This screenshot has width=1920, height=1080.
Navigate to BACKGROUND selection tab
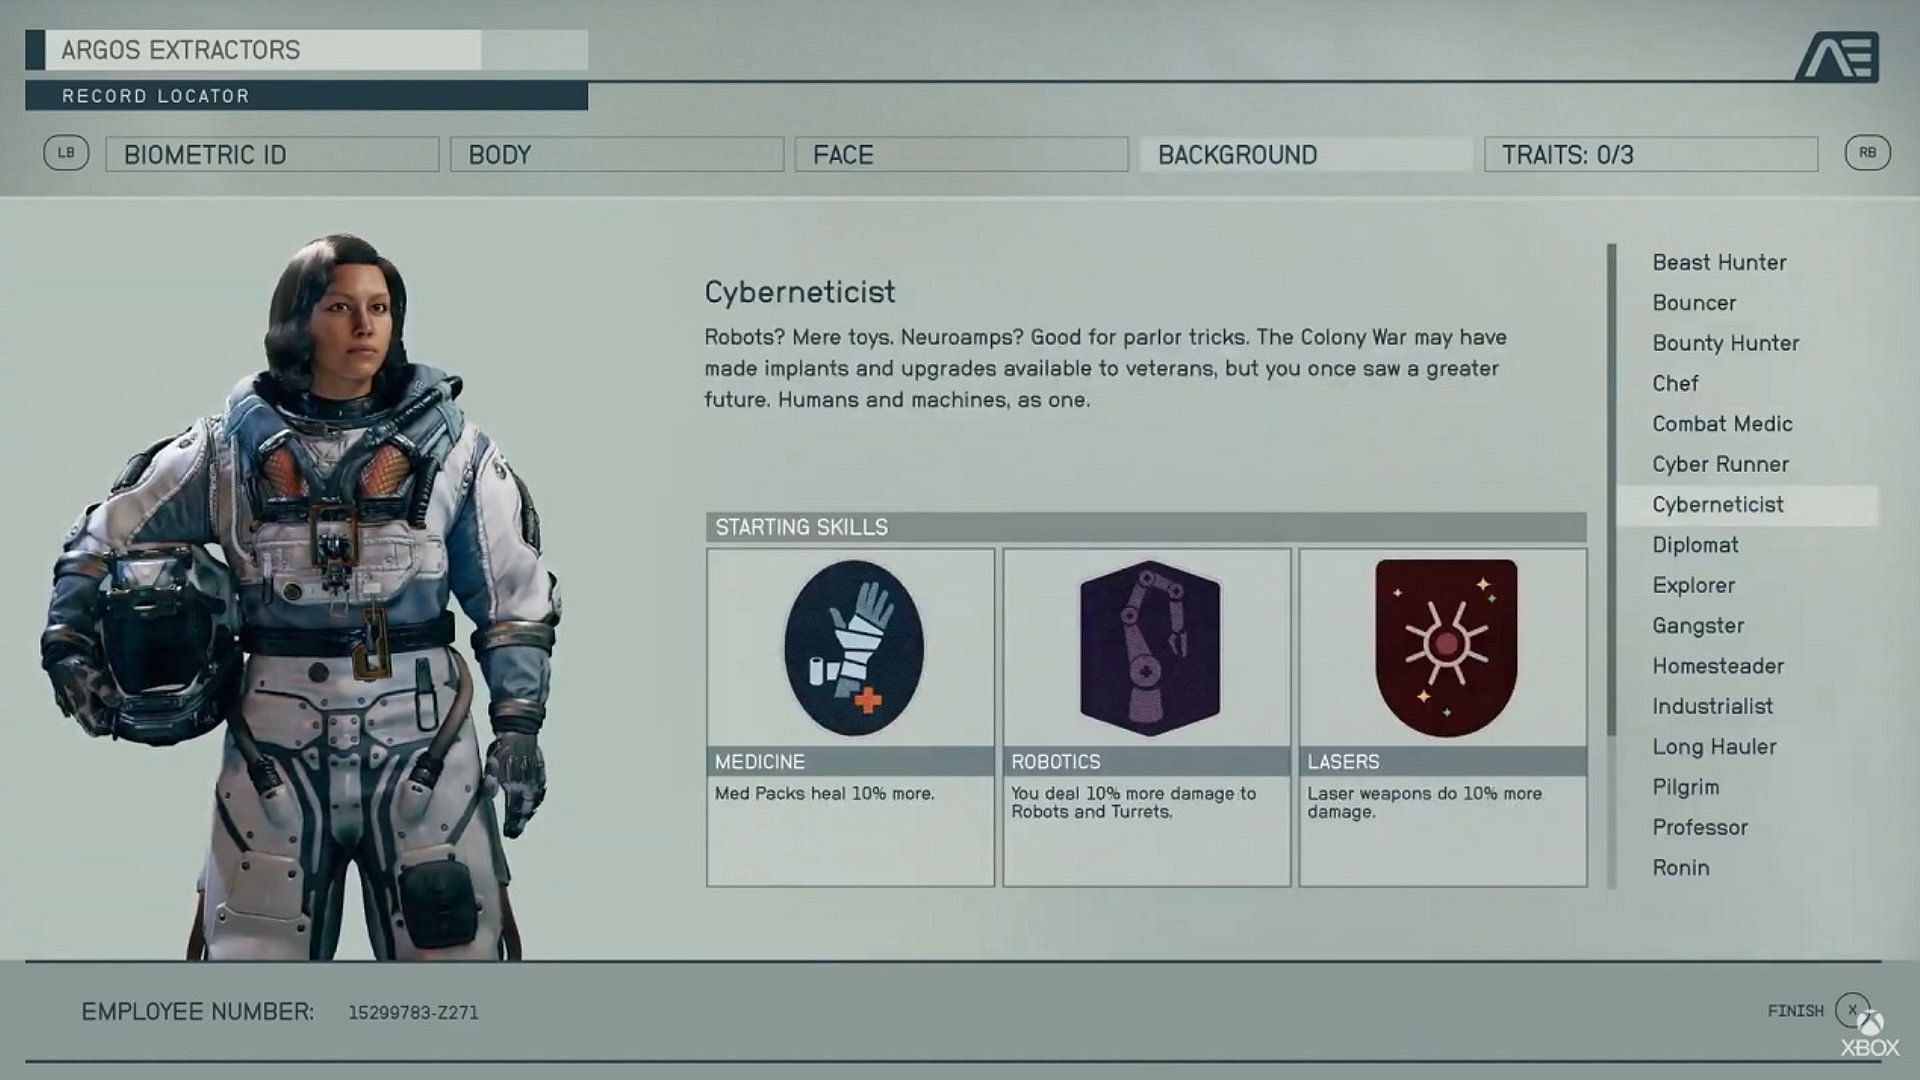[x=1305, y=154]
